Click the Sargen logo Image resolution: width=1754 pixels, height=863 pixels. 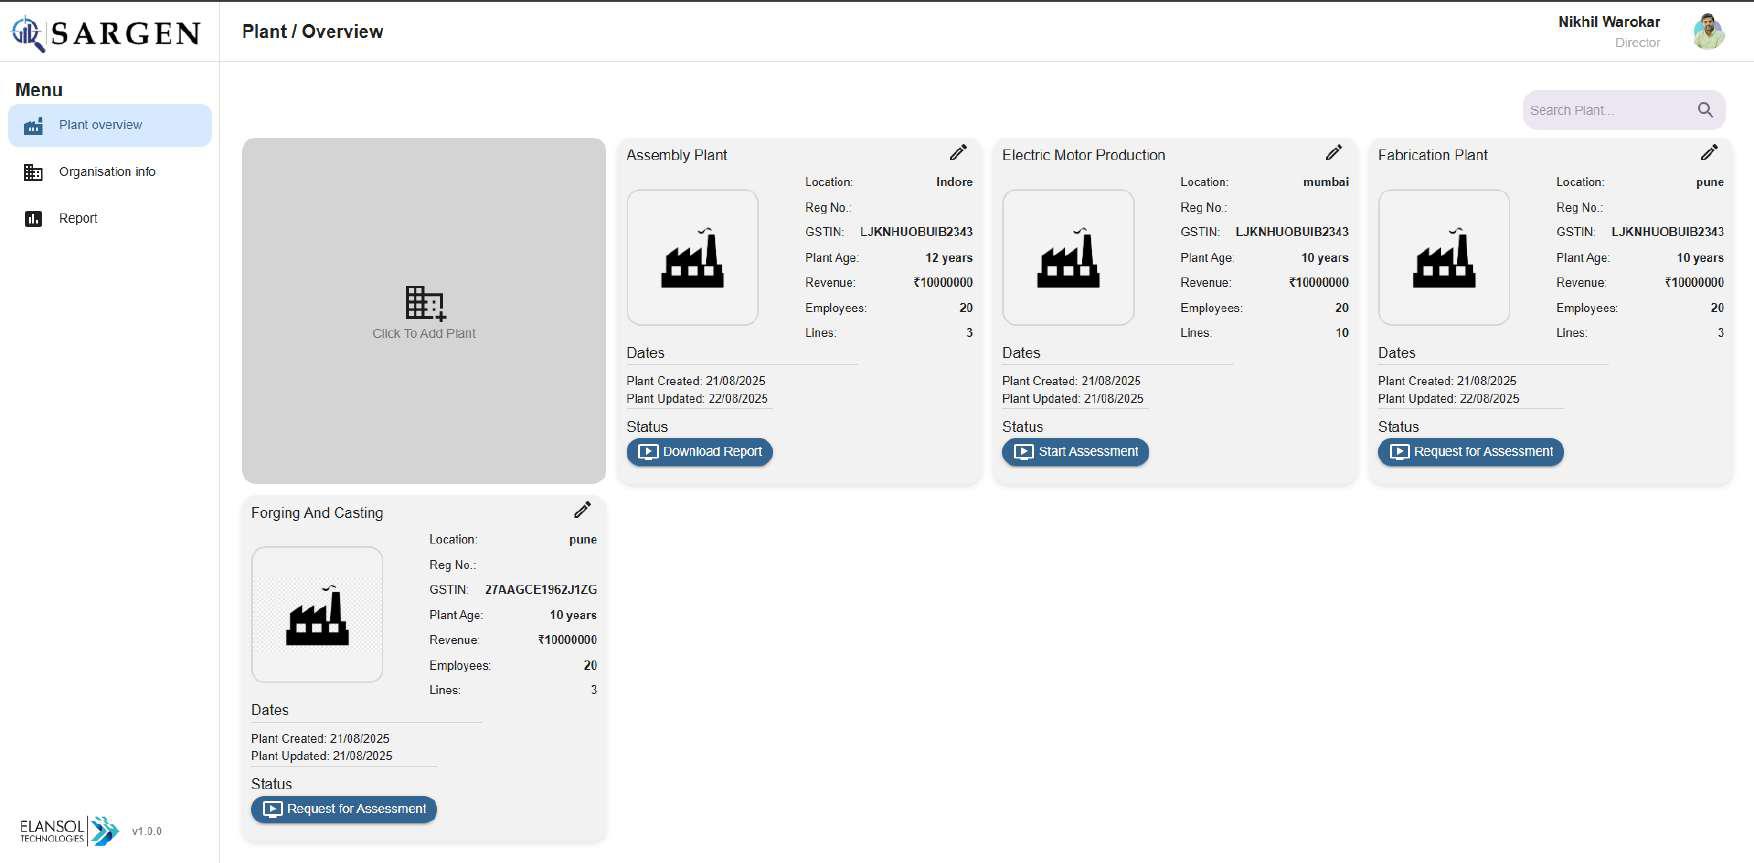[107, 33]
